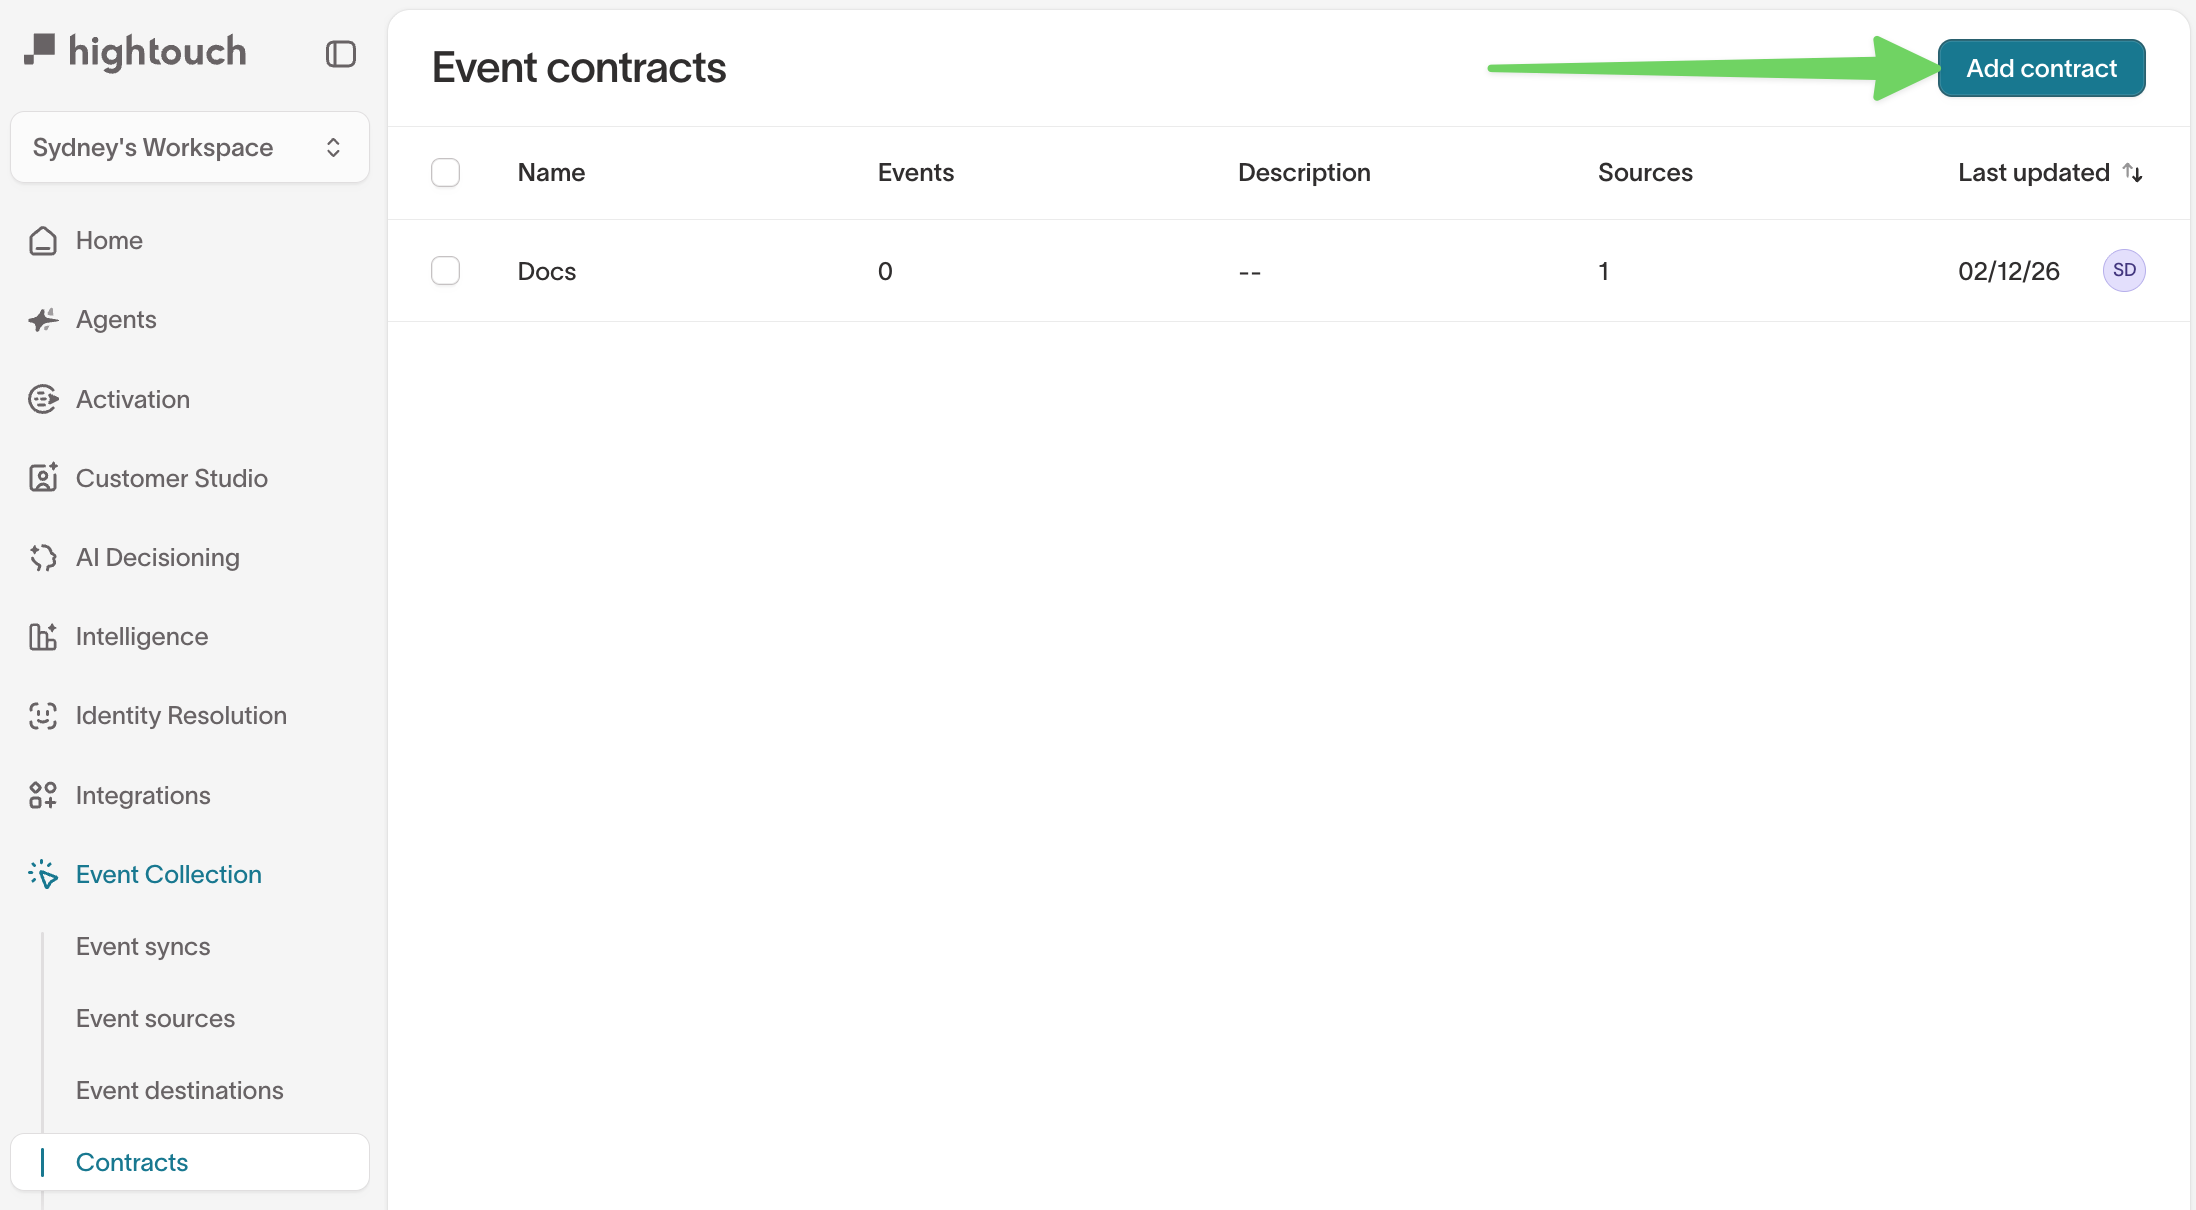
Task: Open the Integrations sidebar icon
Action: click(x=42, y=795)
